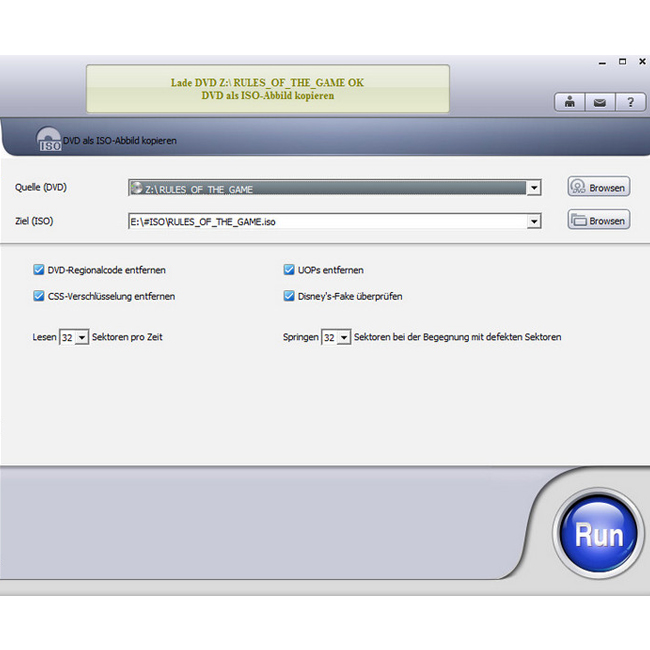Toggle Disney's-Fake überprüfen checkbox
Viewport: 650px width, 650px height.
coord(289,296)
